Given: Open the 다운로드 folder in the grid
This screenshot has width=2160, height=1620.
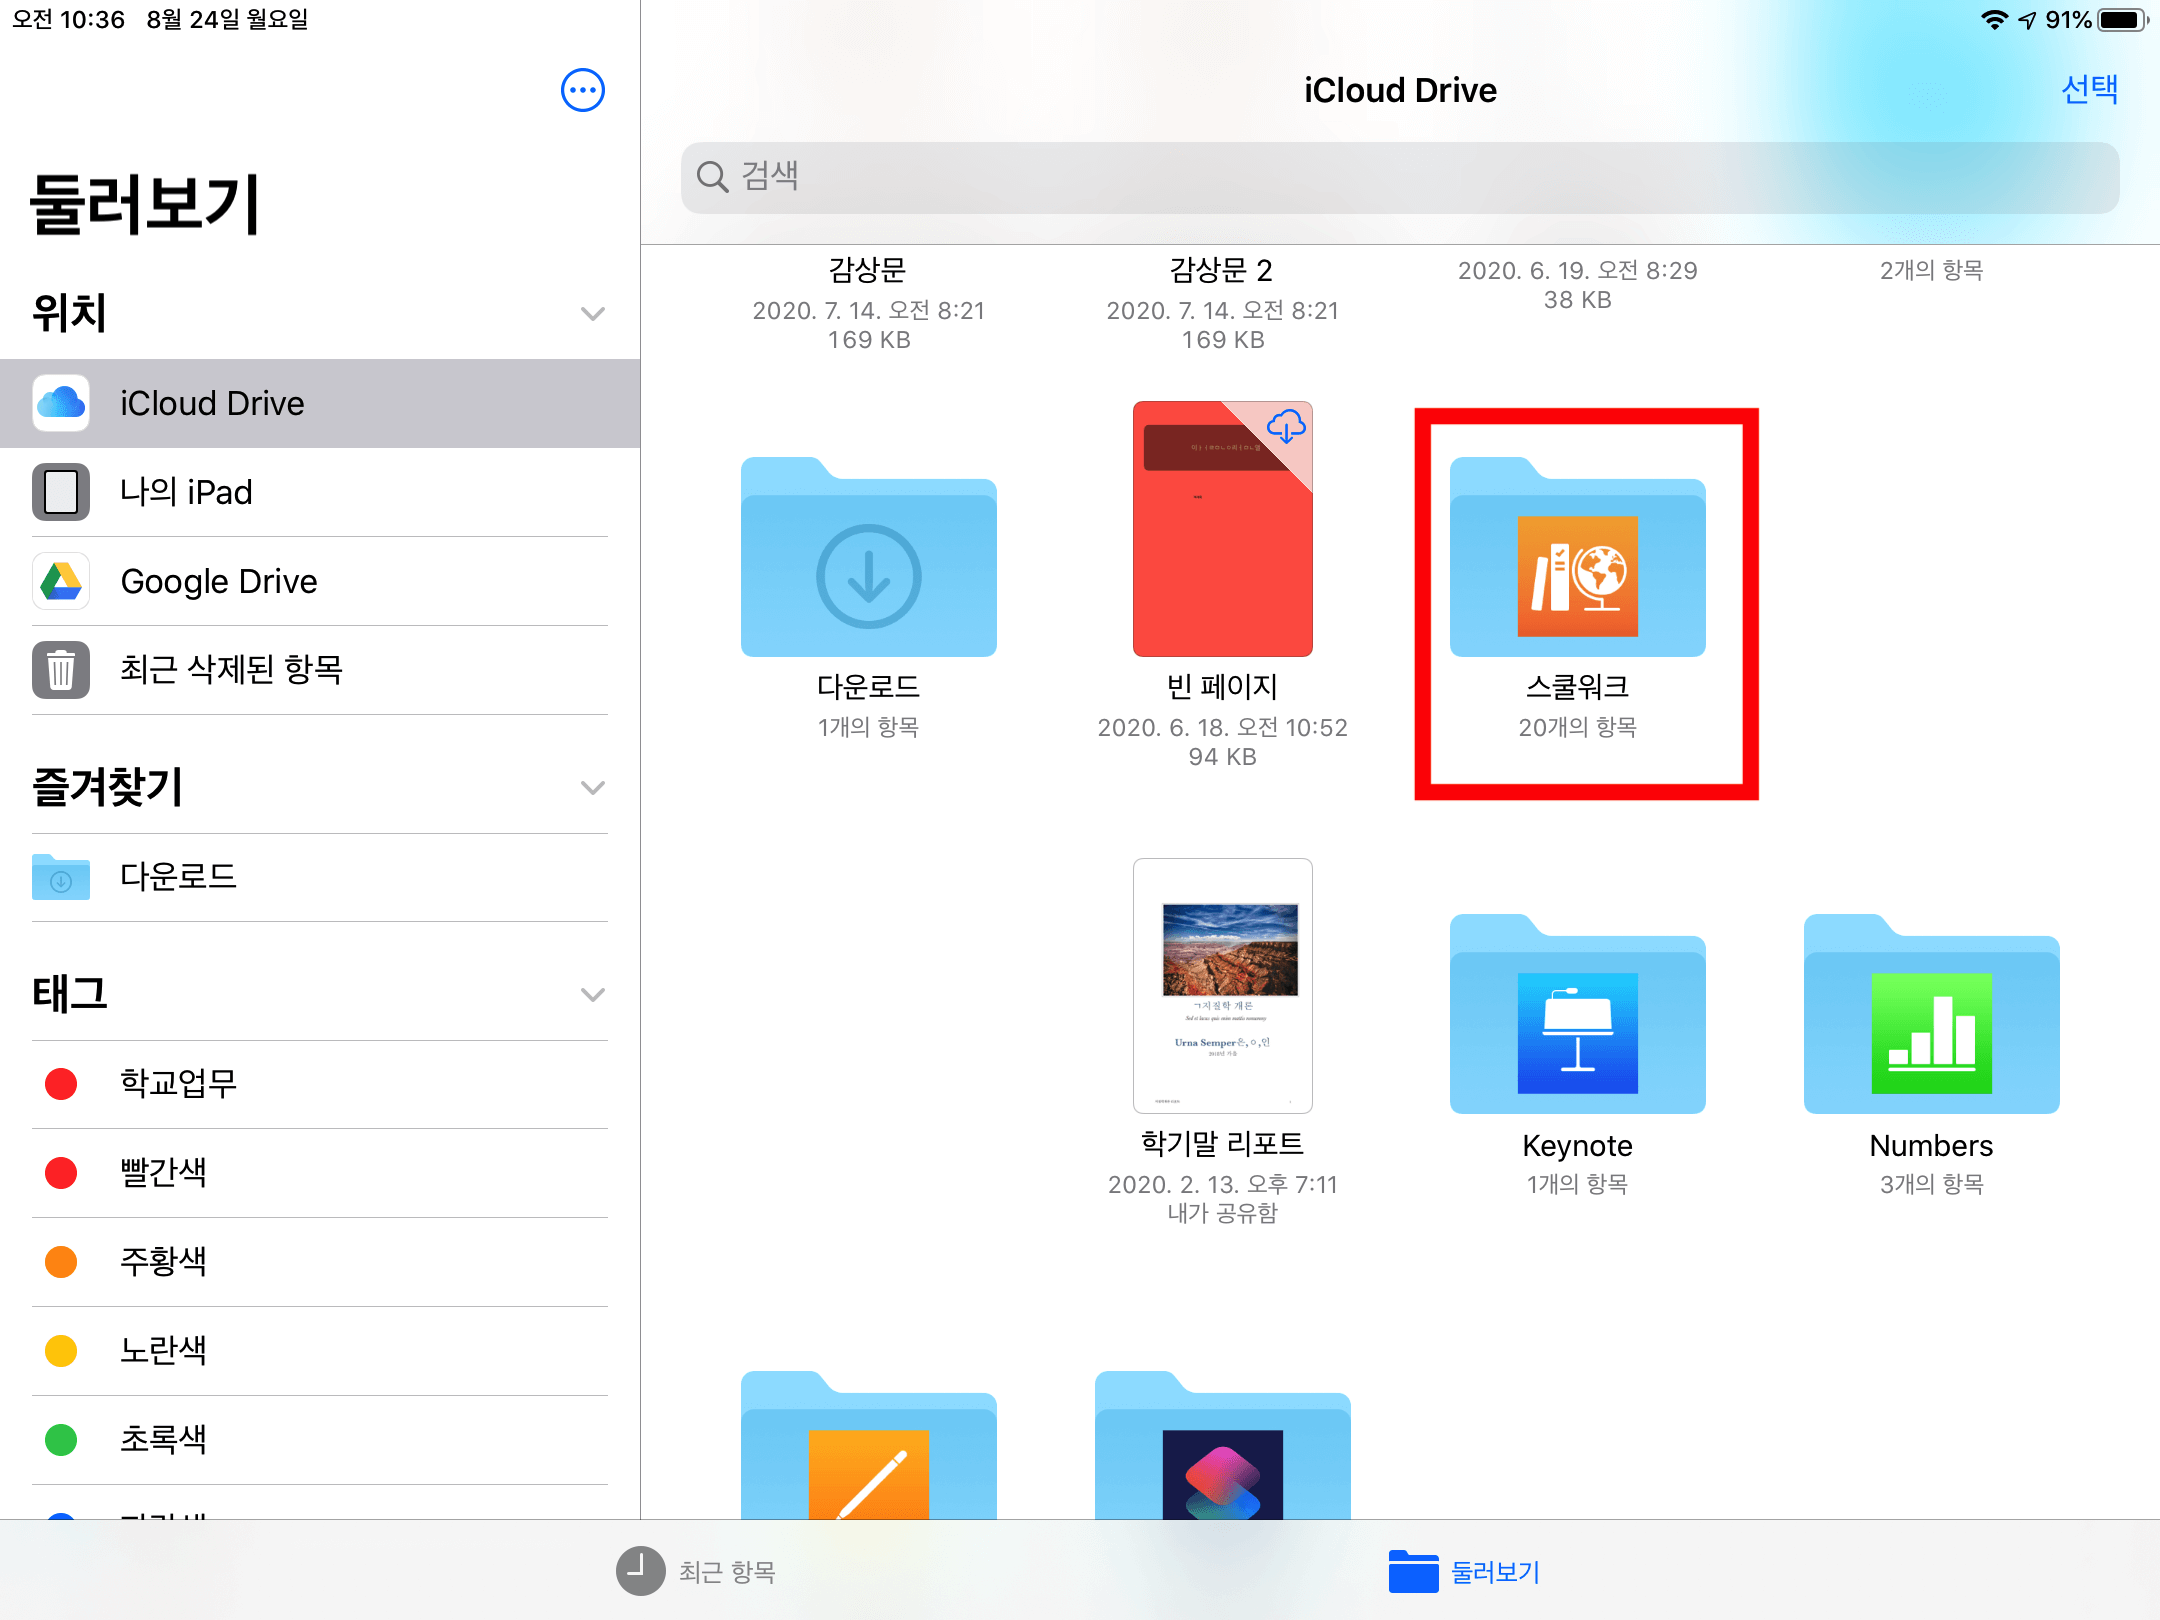Looking at the screenshot, I should point(868,559).
